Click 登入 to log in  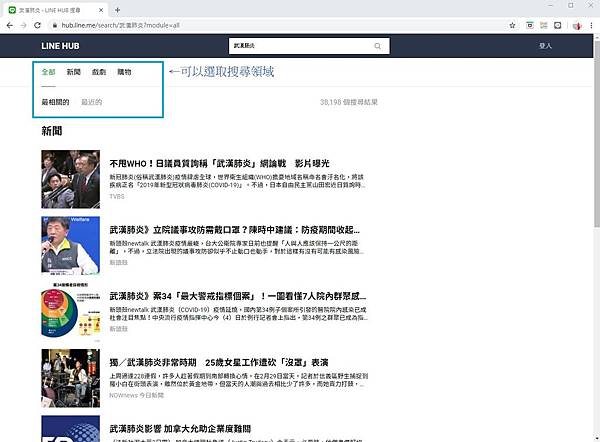click(545, 46)
